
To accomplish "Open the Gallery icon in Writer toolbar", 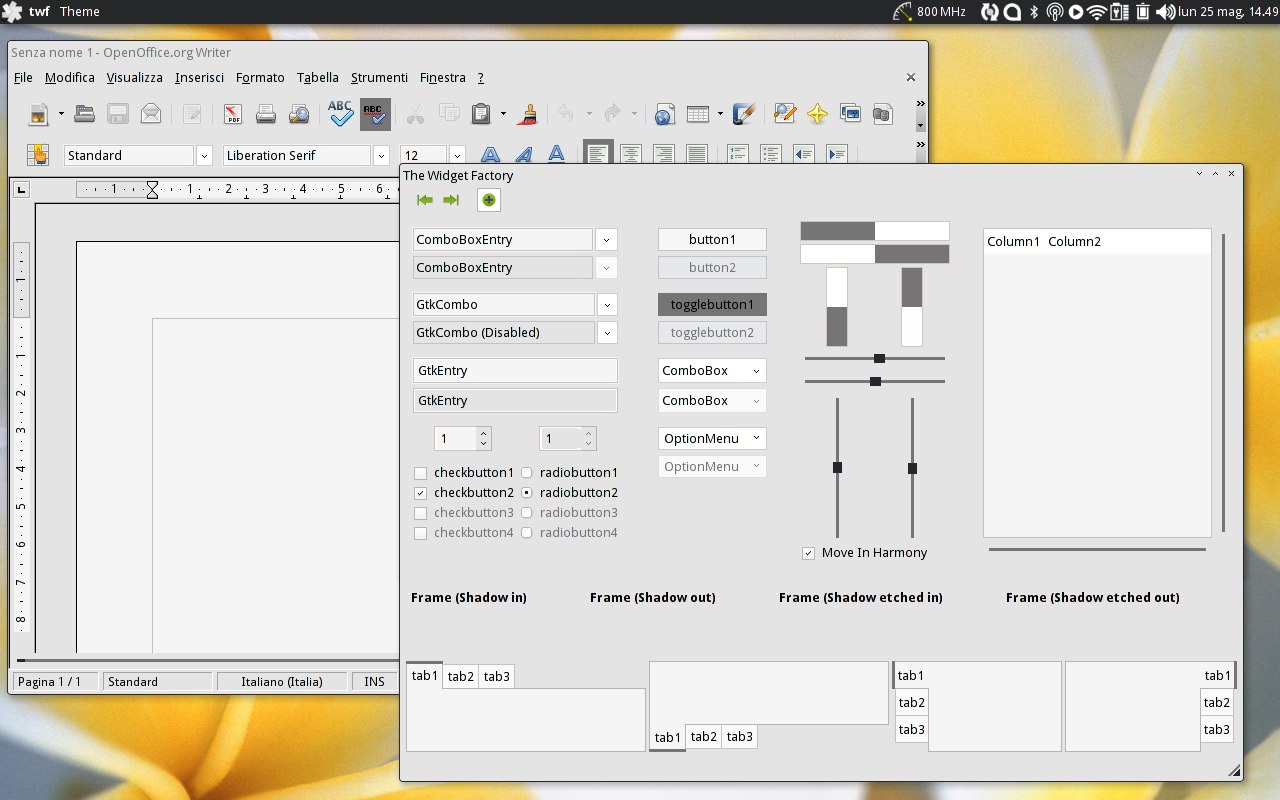I will tap(851, 114).
